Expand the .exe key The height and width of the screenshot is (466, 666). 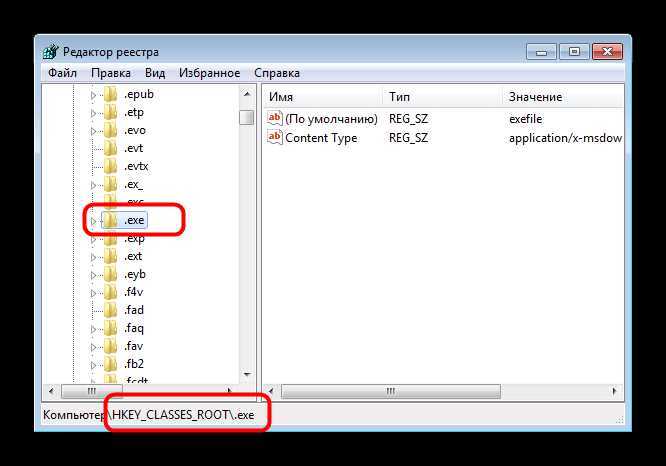point(93,221)
